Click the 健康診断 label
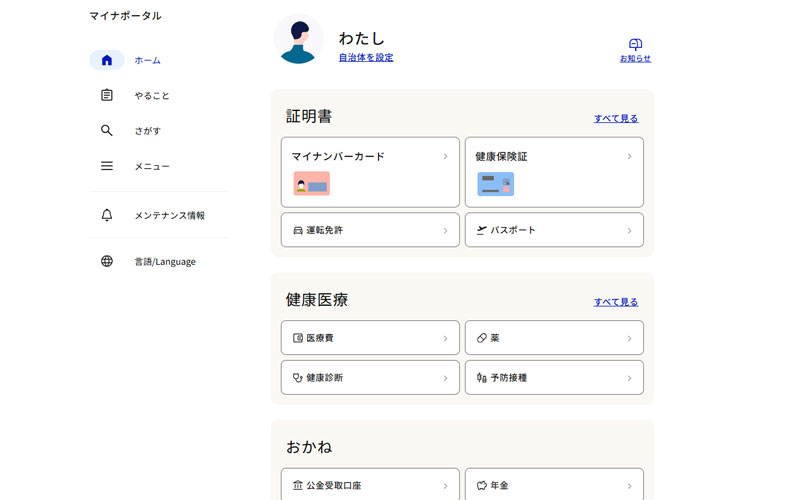This screenshot has width=800, height=500. click(324, 378)
